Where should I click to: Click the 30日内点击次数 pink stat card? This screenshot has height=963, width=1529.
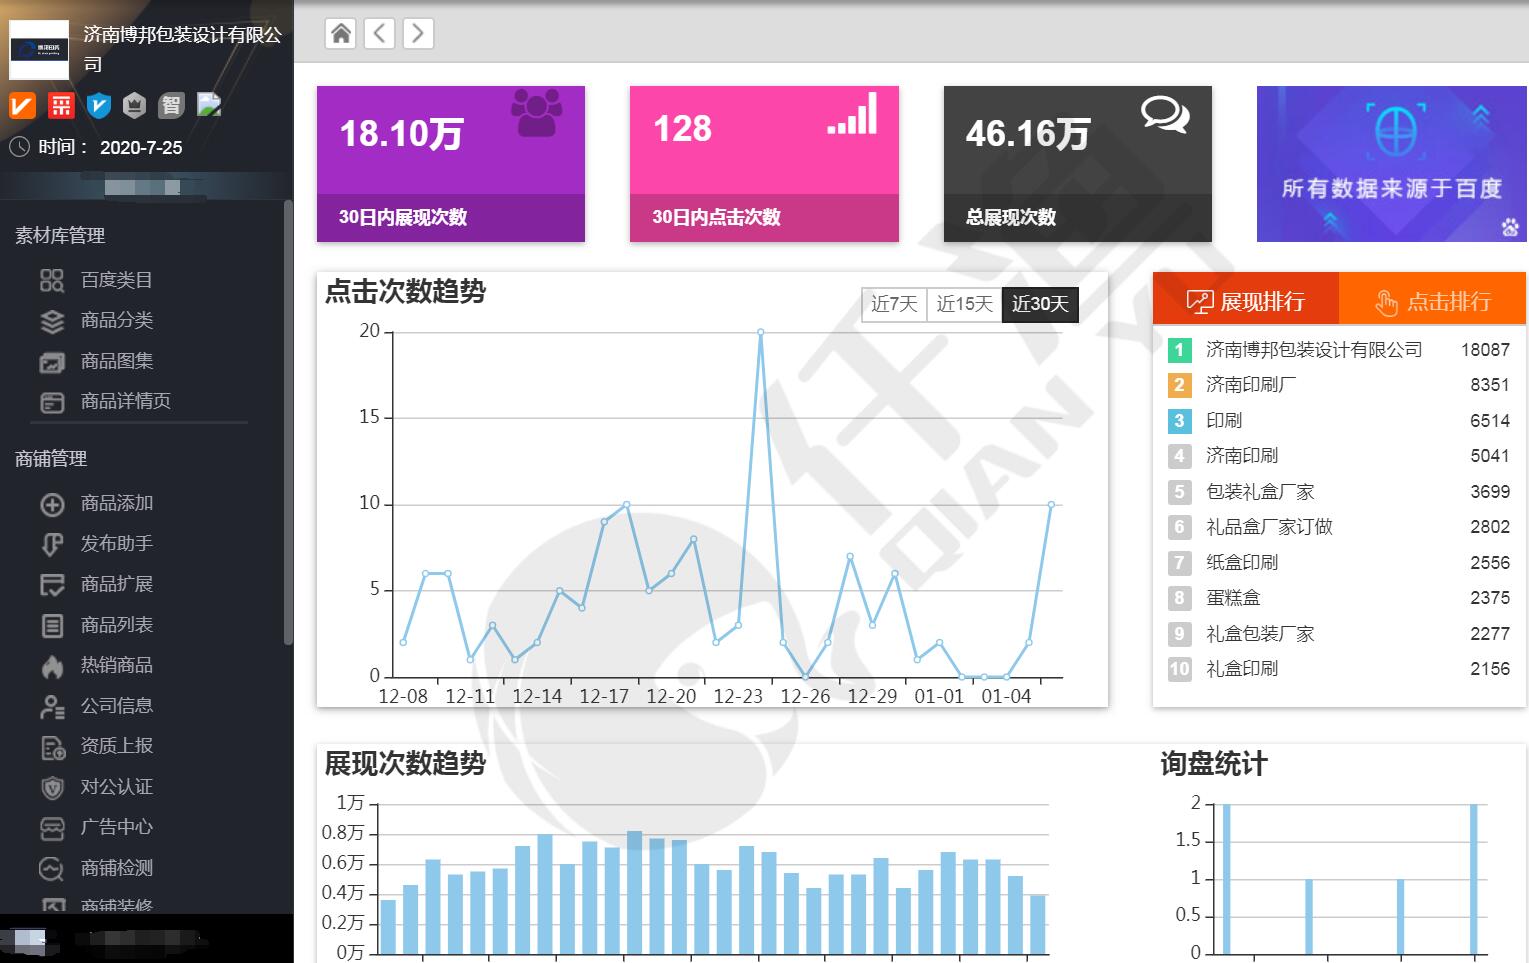coord(763,163)
